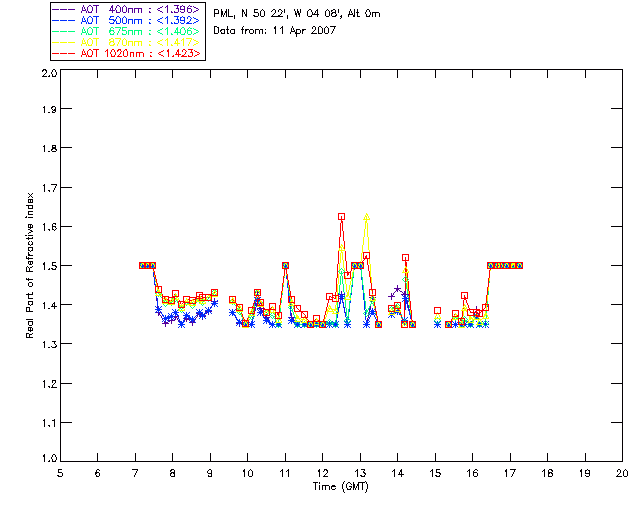The height and width of the screenshot is (512, 640).
Task: Click the y-axis tick label 1.4
Action: click(x=49, y=305)
